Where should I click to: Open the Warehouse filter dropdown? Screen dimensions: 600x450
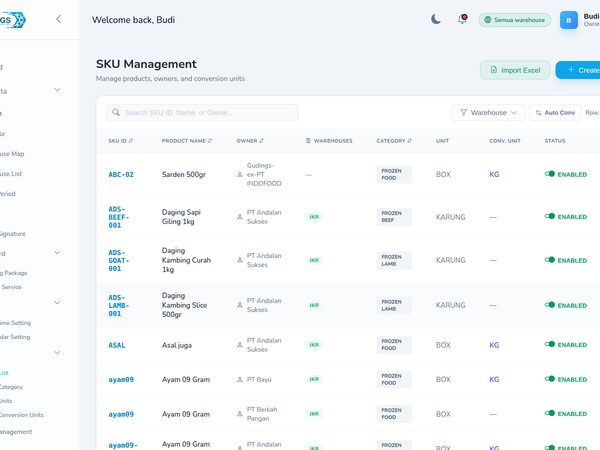click(488, 112)
